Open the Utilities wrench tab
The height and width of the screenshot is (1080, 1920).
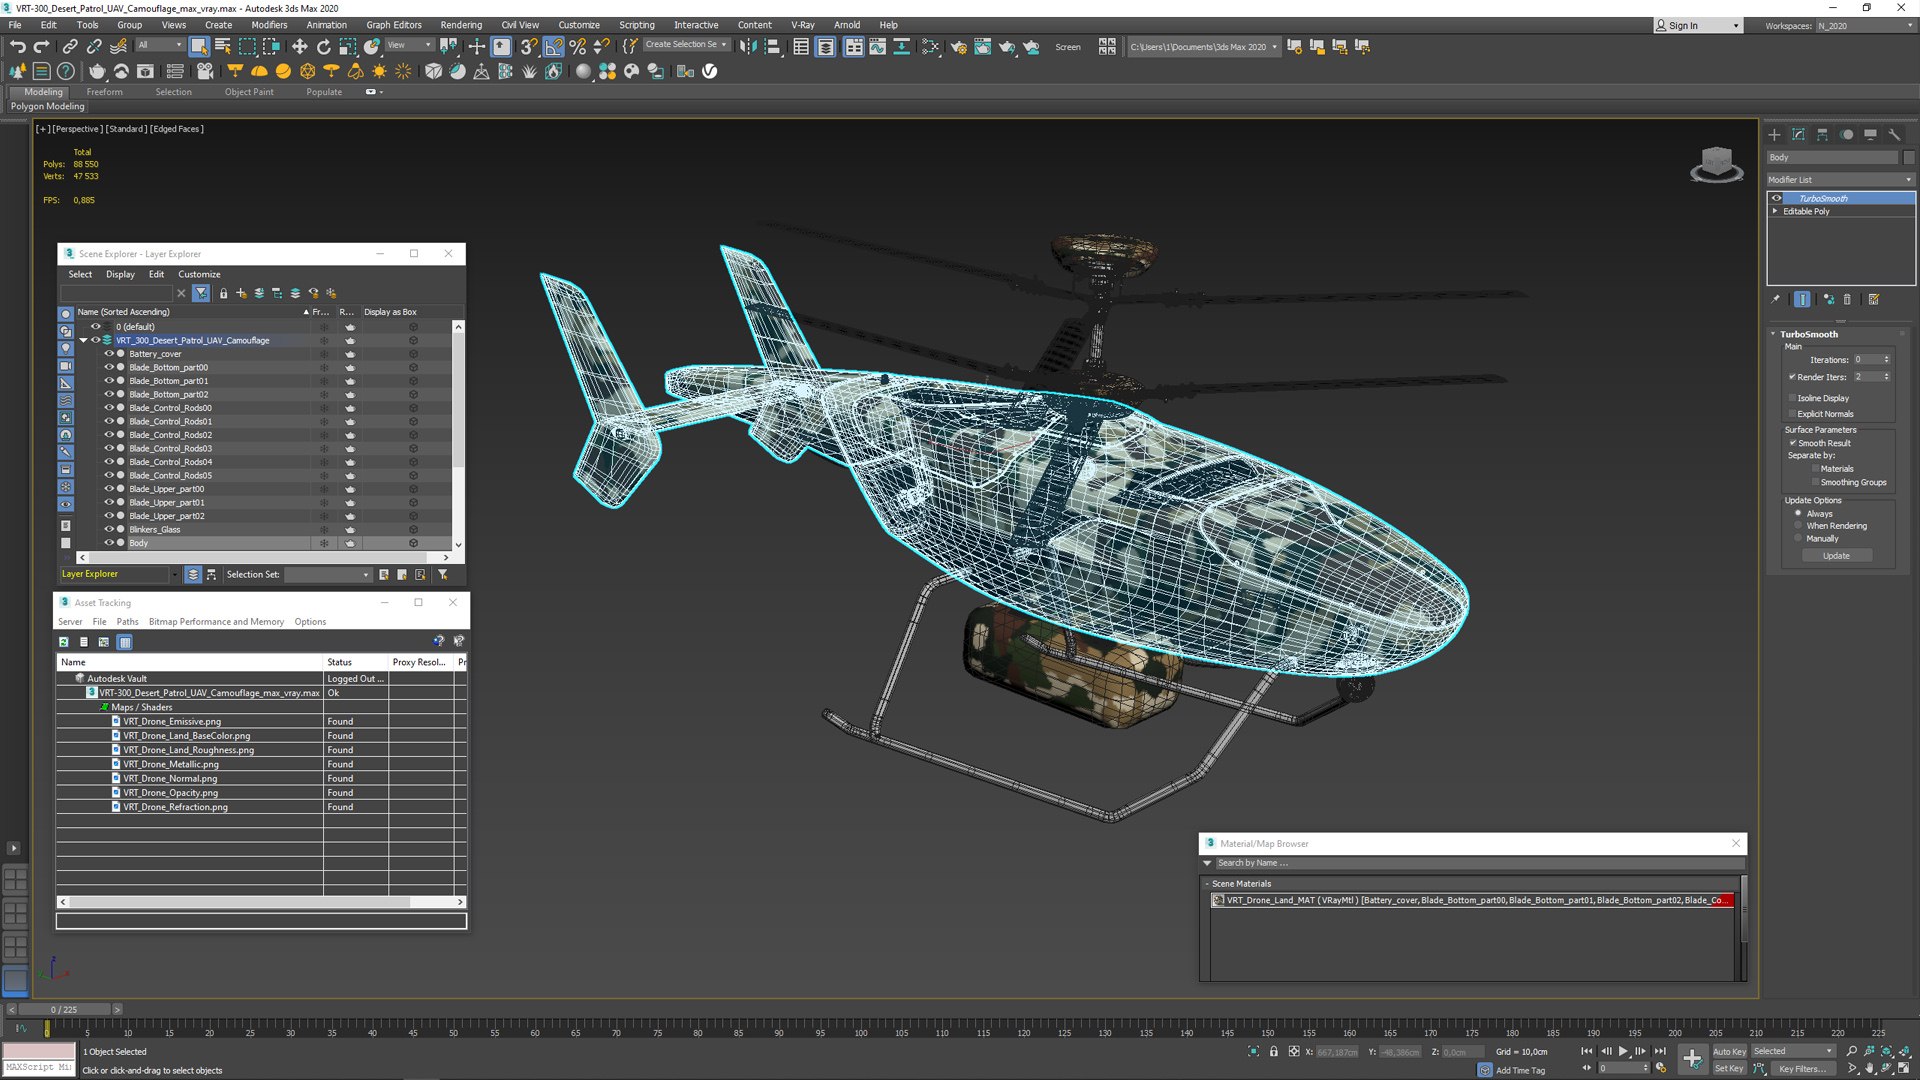(x=1894, y=134)
